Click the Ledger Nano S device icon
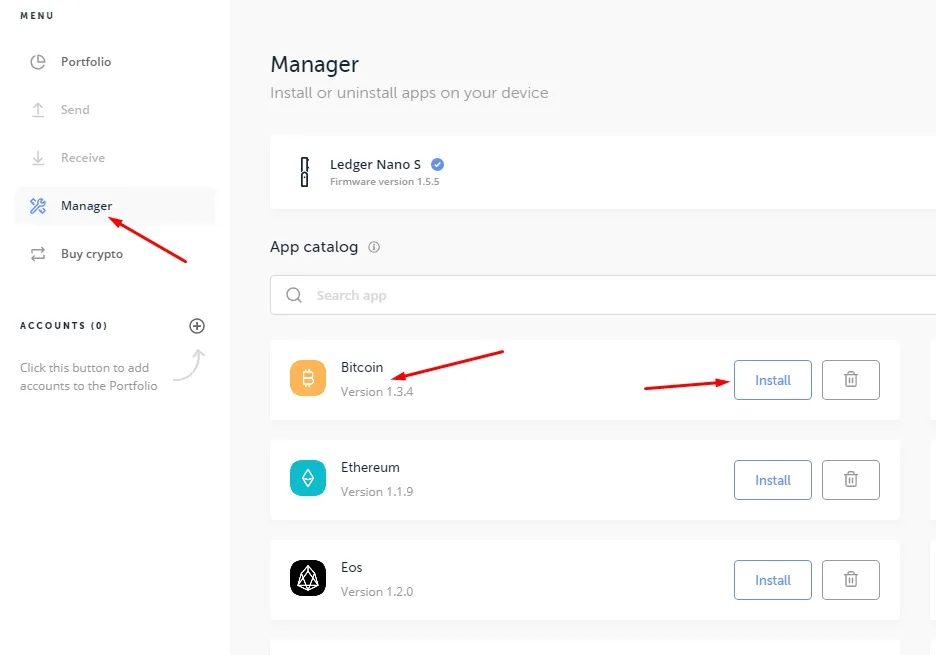 tap(304, 172)
